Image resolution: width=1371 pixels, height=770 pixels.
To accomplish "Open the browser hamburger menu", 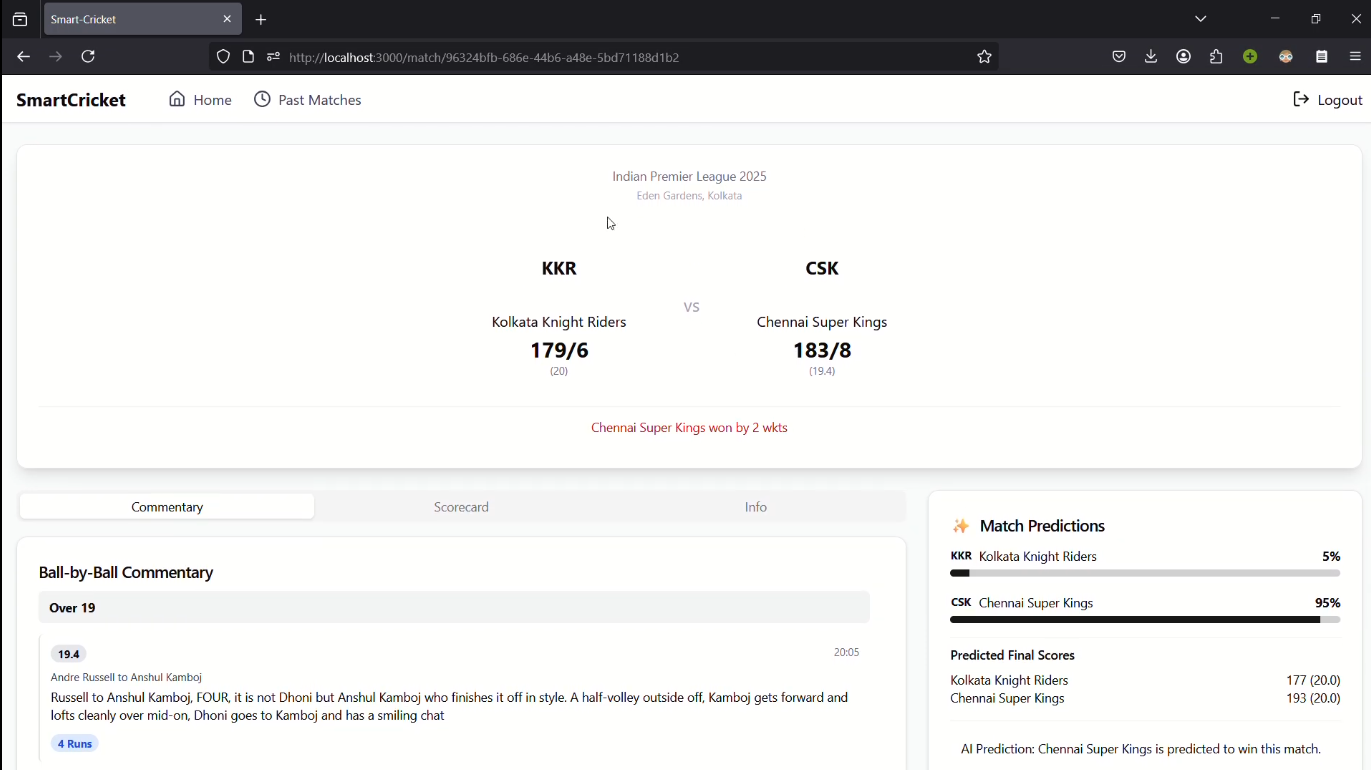I will 1355,57.
